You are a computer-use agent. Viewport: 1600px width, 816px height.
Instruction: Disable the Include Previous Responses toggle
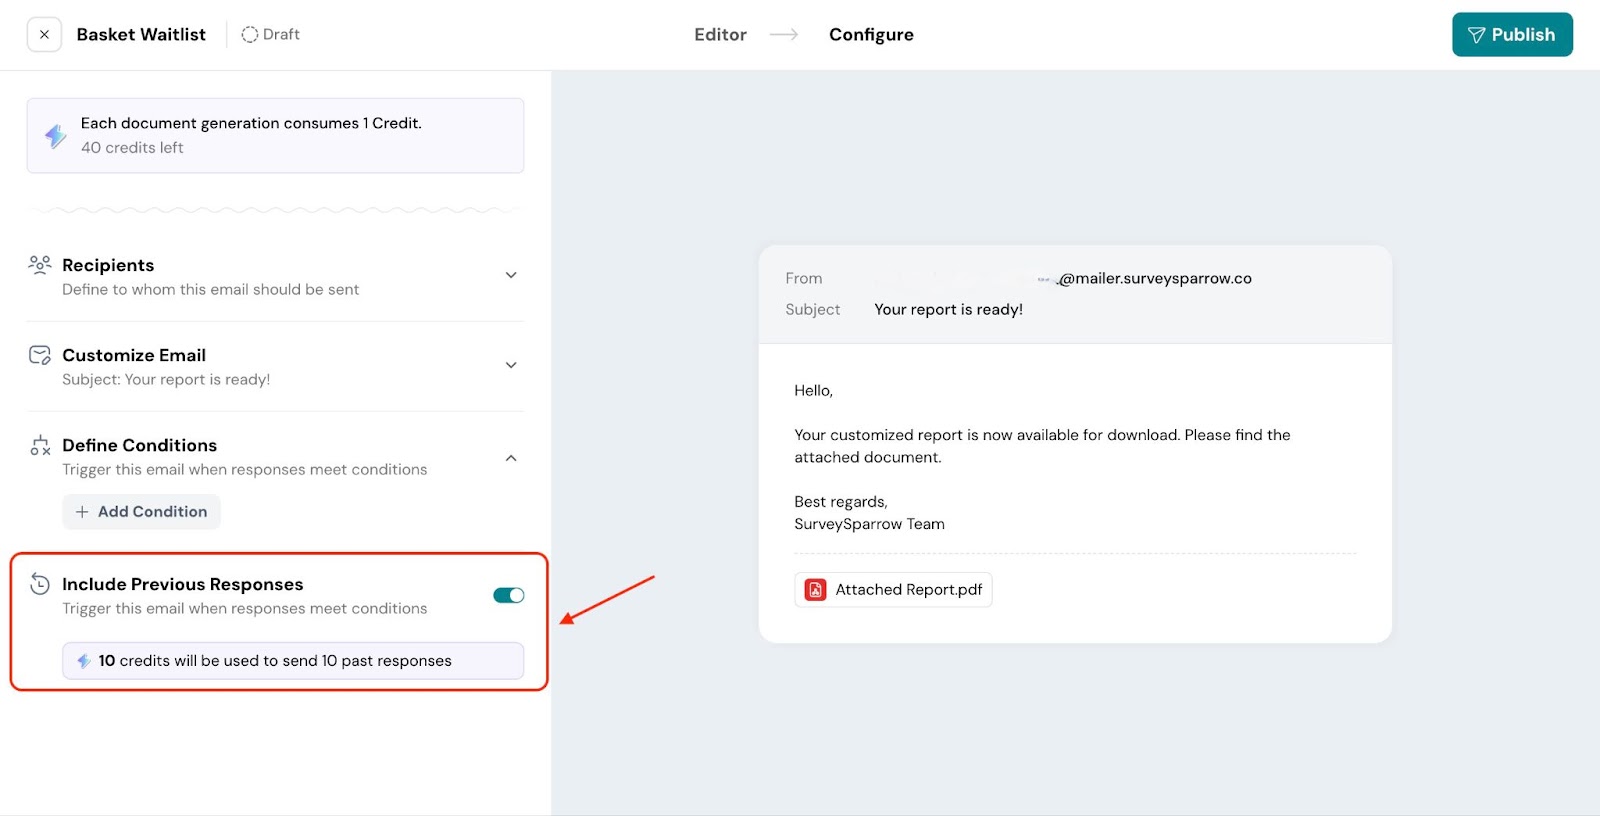pyautogui.click(x=508, y=595)
